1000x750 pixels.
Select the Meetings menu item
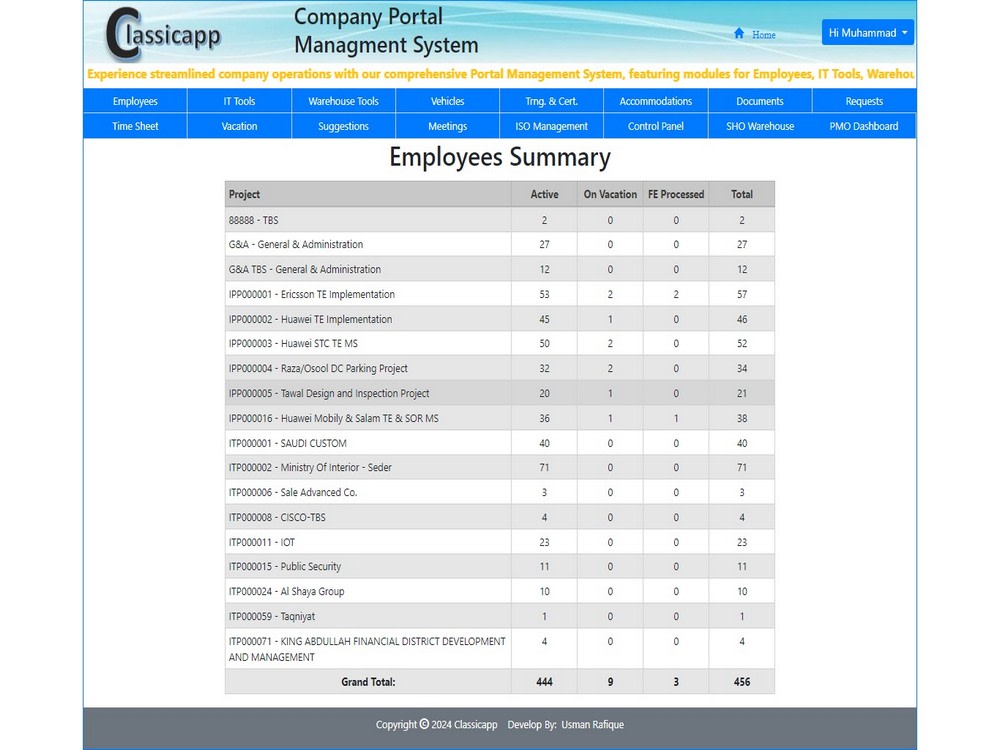click(447, 126)
